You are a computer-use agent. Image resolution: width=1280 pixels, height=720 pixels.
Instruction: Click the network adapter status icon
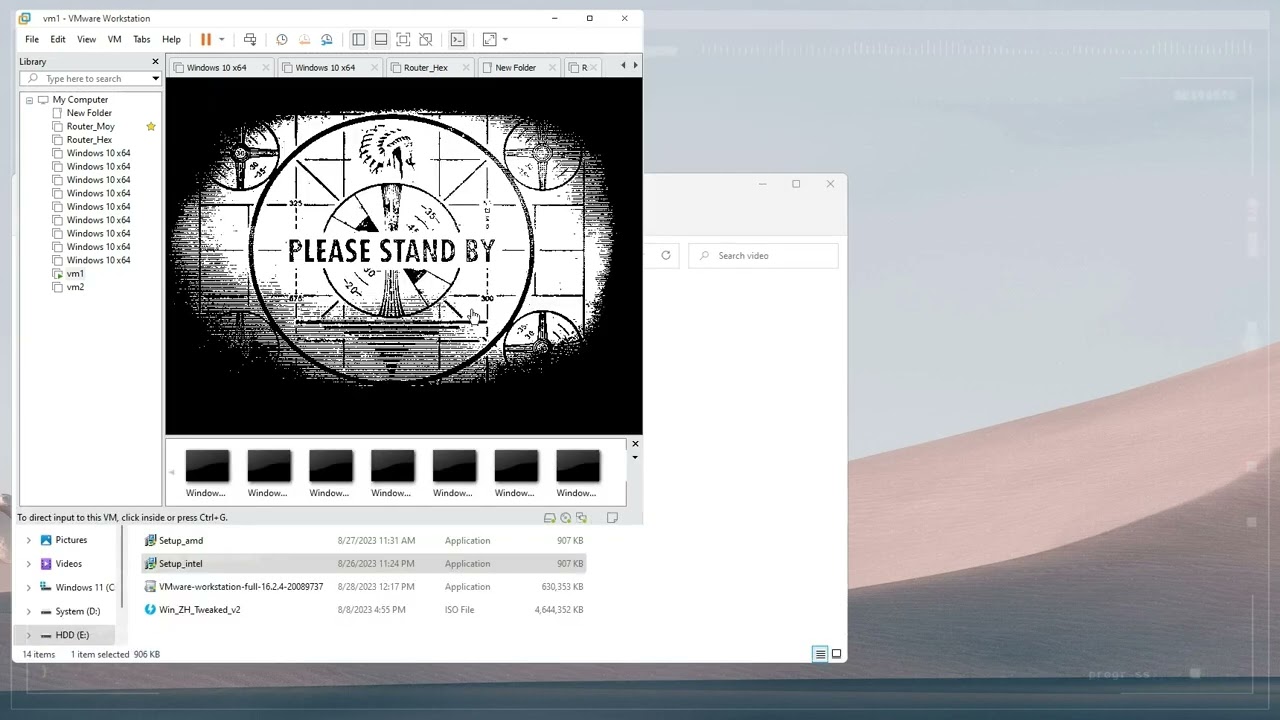pyautogui.click(x=581, y=518)
